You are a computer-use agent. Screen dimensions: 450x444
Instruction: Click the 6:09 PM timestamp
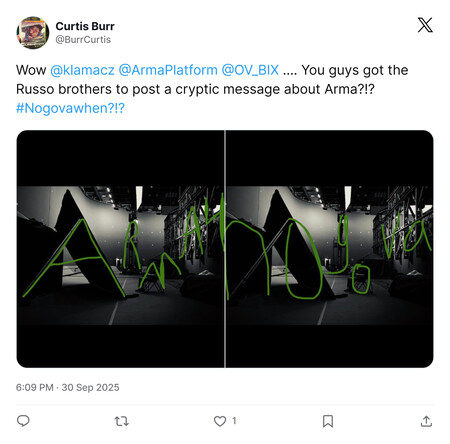35,387
